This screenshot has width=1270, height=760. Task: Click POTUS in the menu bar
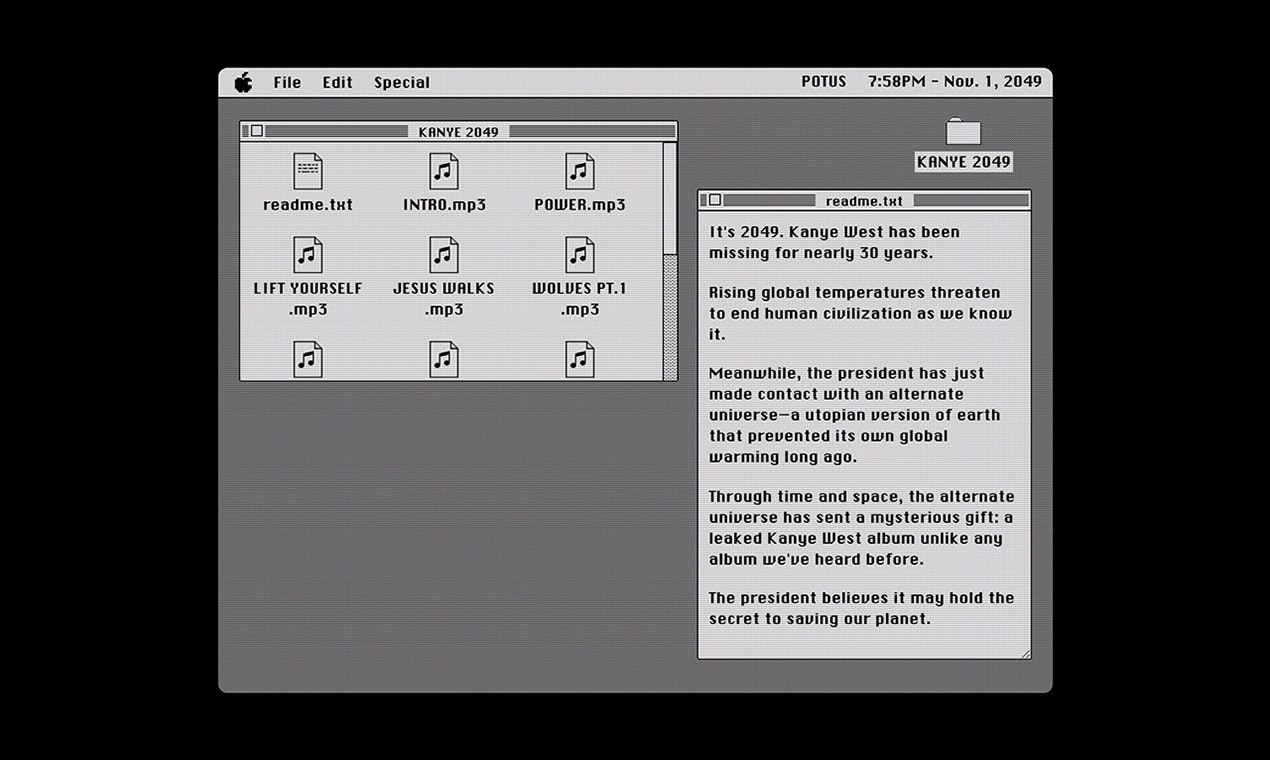pyautogui.click(x=824, y=82)
